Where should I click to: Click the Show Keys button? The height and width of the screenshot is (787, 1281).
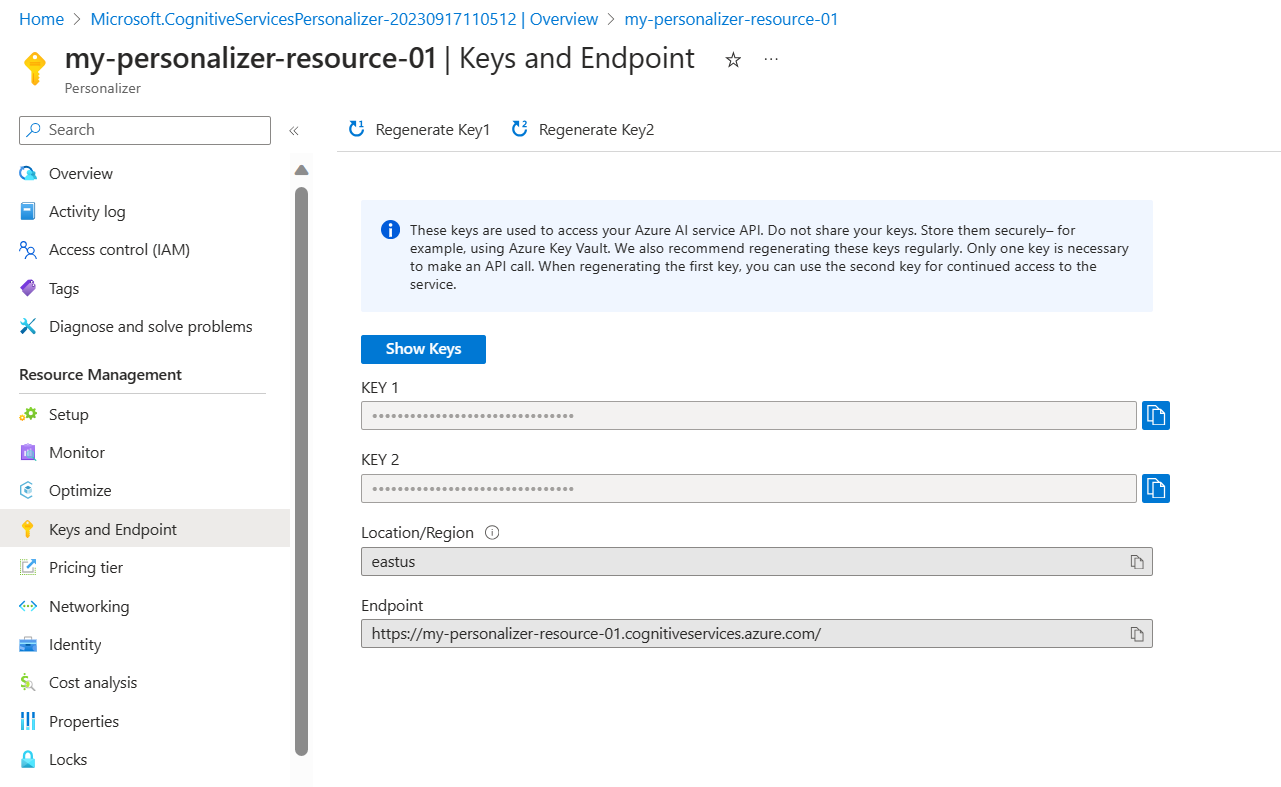(x=423, y=349)
